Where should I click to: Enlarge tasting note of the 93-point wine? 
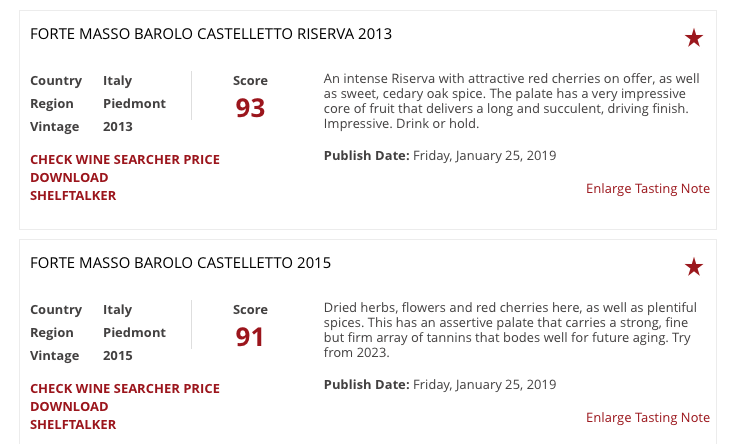648,188
